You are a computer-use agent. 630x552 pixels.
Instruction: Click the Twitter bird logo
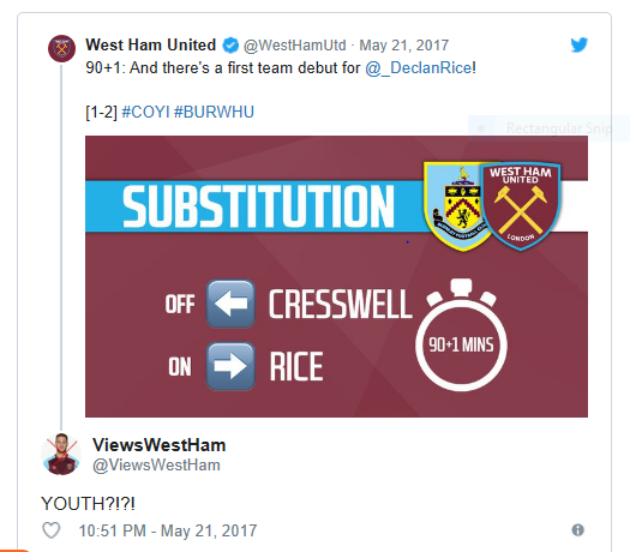580,45
